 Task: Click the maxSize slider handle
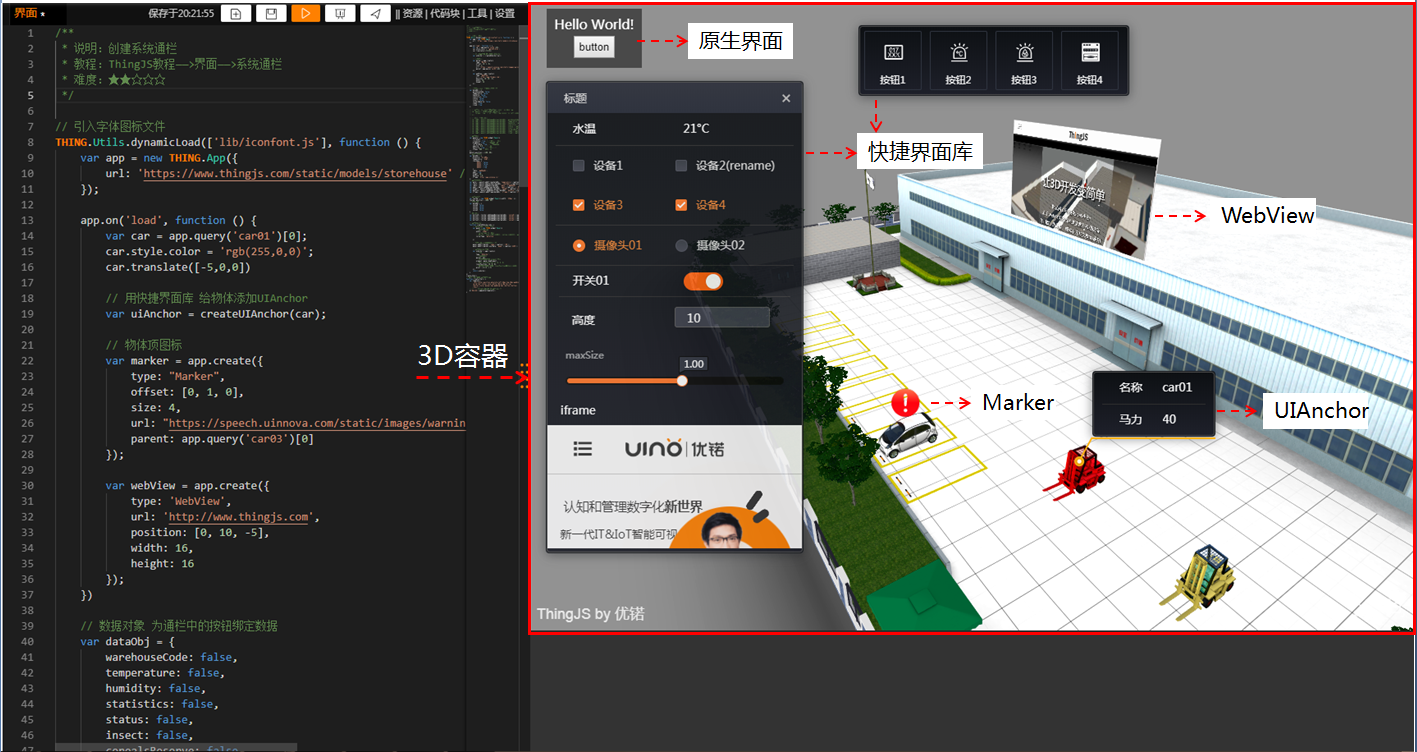682,380
